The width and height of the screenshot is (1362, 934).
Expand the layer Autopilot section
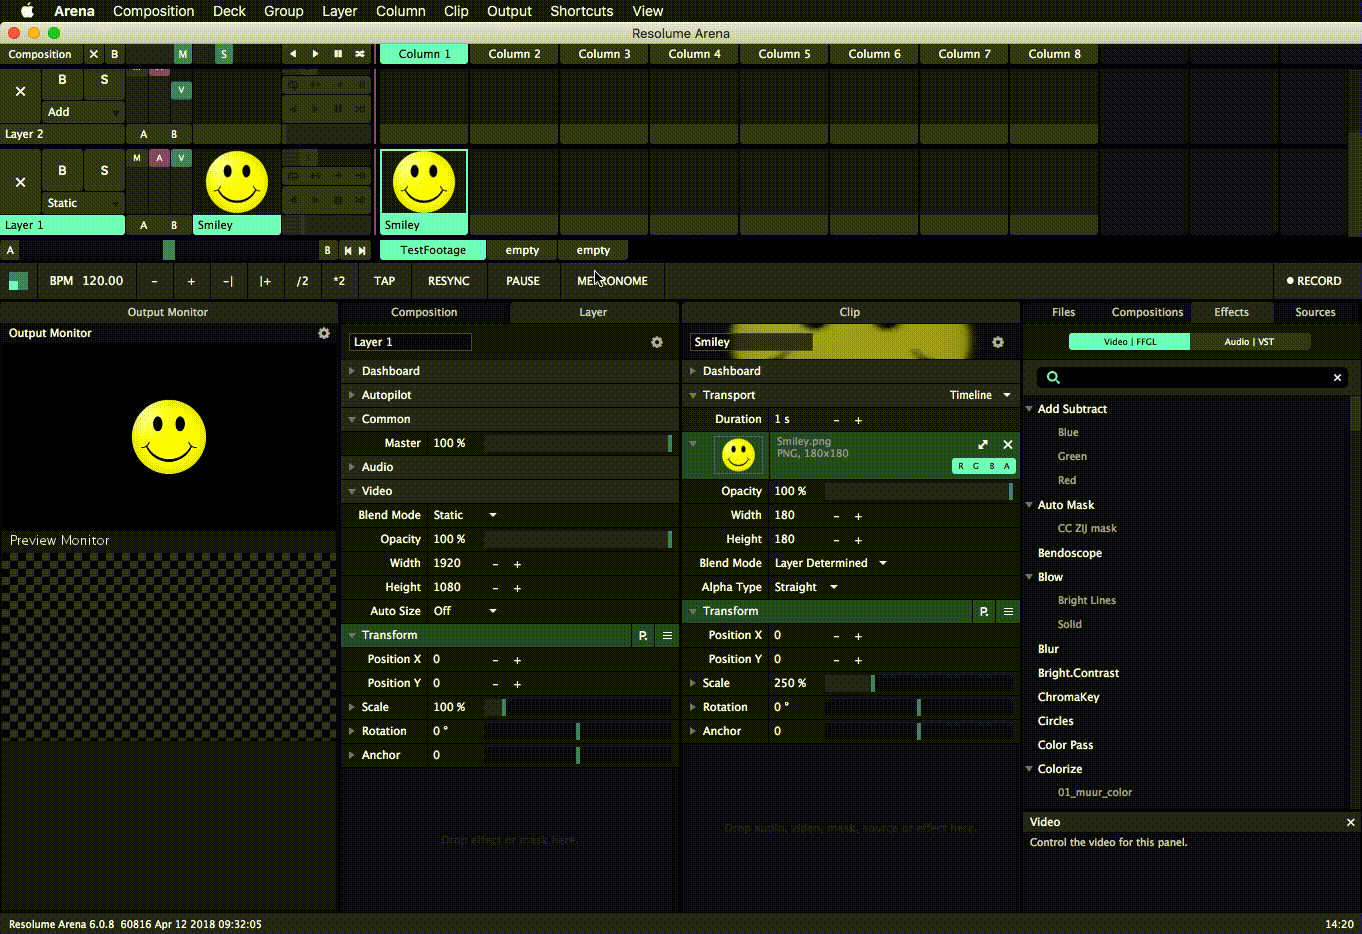click(x=386, y=395)
